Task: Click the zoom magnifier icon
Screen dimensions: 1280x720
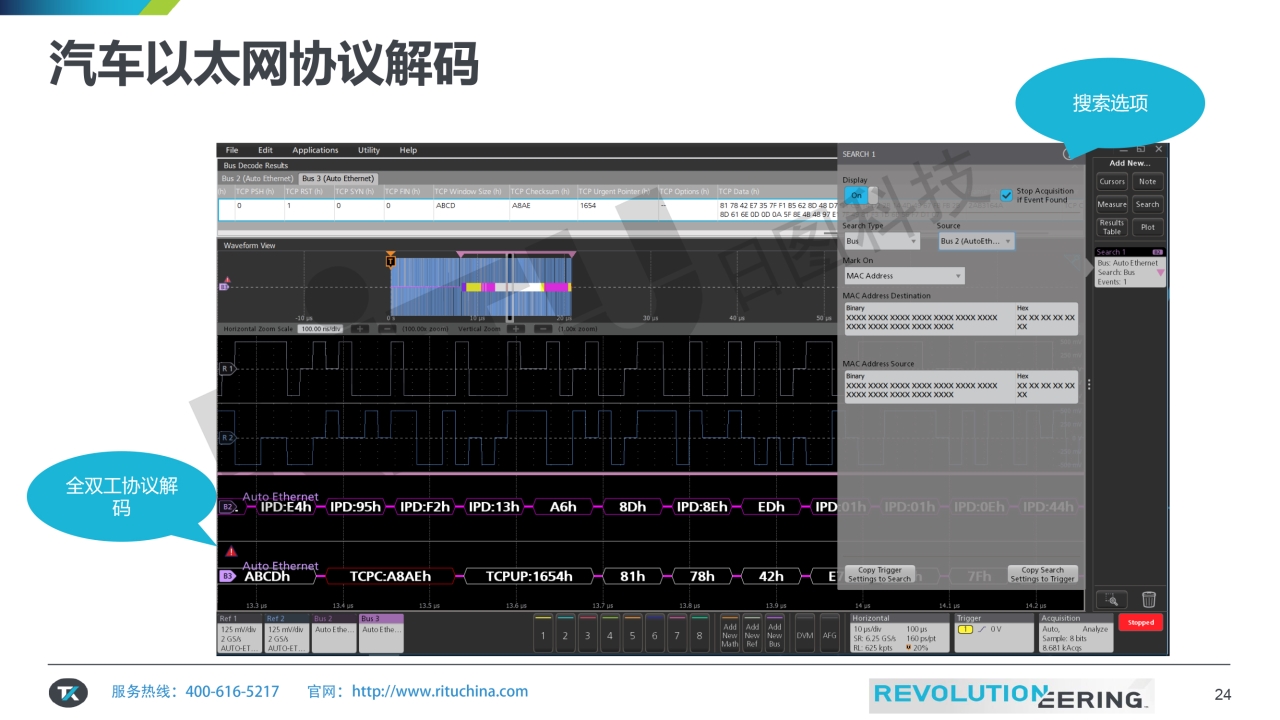Action: 1111,600
